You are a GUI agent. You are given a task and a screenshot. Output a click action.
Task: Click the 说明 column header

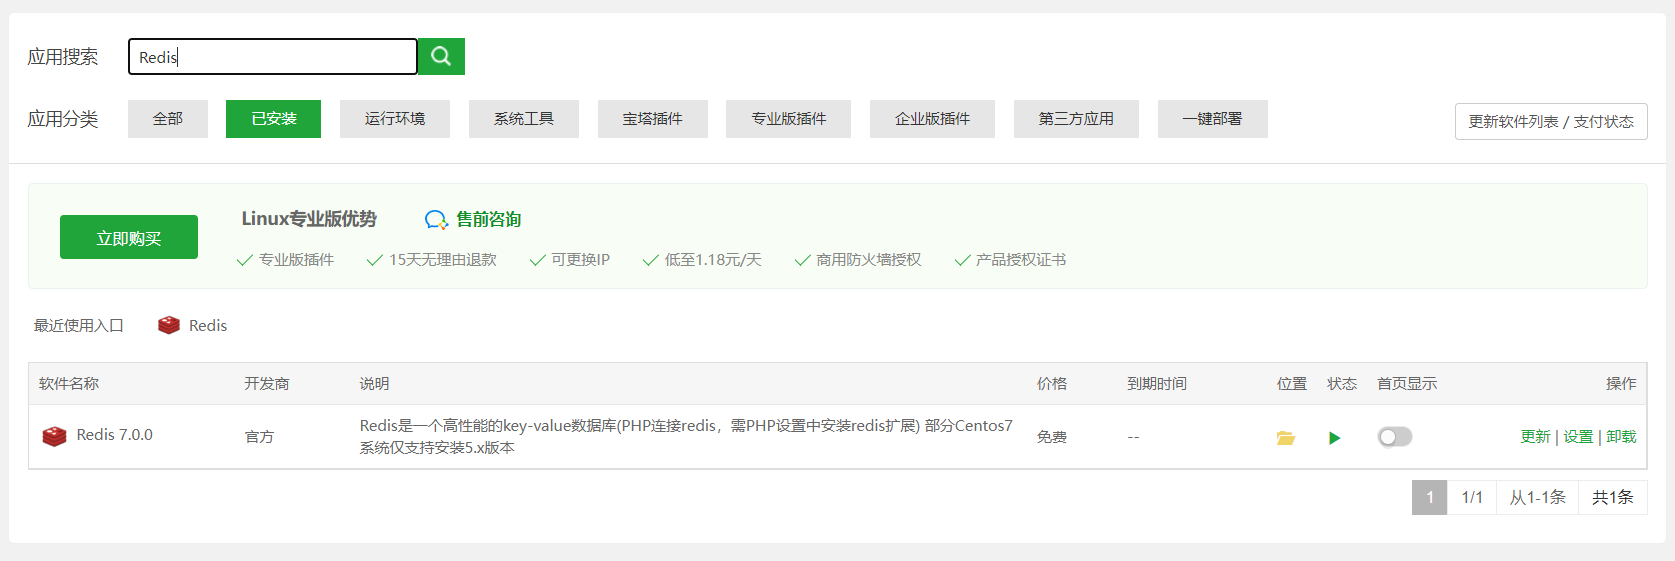(375, 384)
